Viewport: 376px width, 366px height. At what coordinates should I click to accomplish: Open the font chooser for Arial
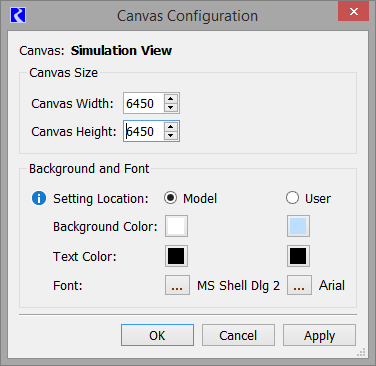click(299, 285)
